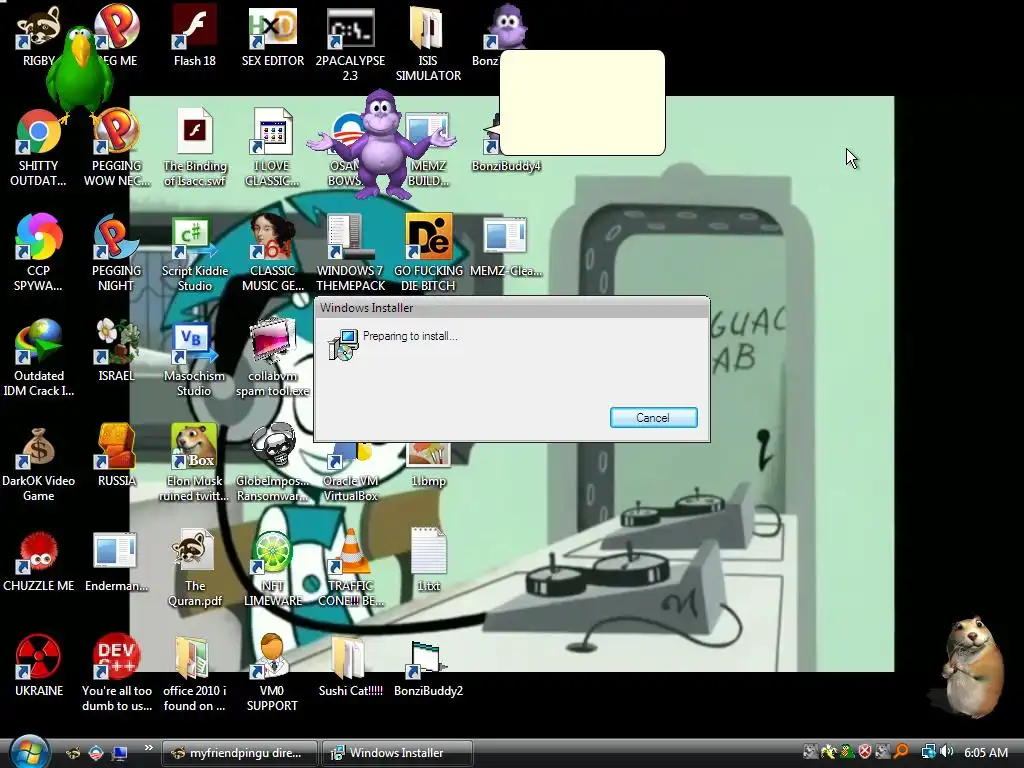Open the 1.txt text file
This screenshot has height=768, width=1024.
point(428,560)
